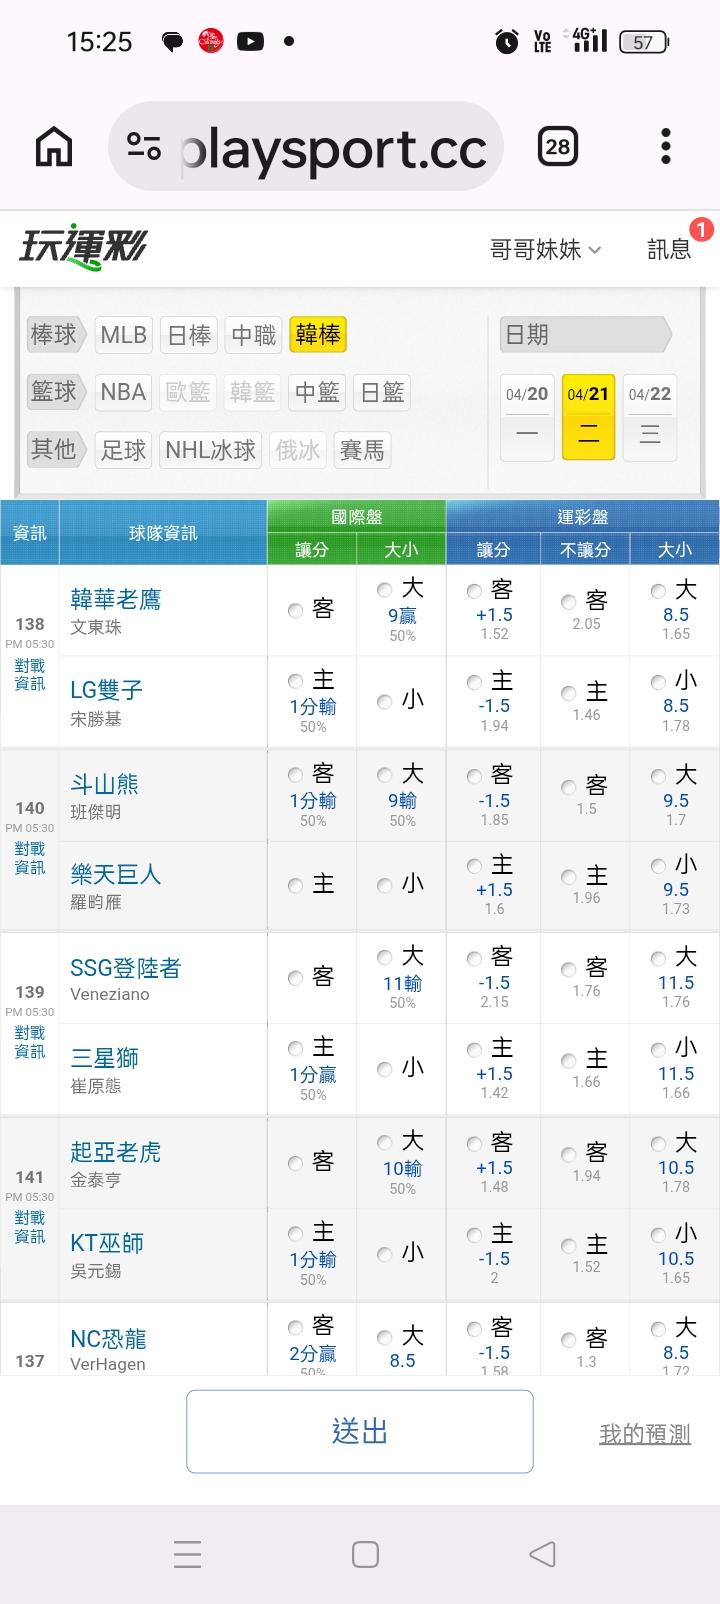Open team page for 斗山熊
The height and width of the screenshot is (1604, 720).
(x=105, y=784)
